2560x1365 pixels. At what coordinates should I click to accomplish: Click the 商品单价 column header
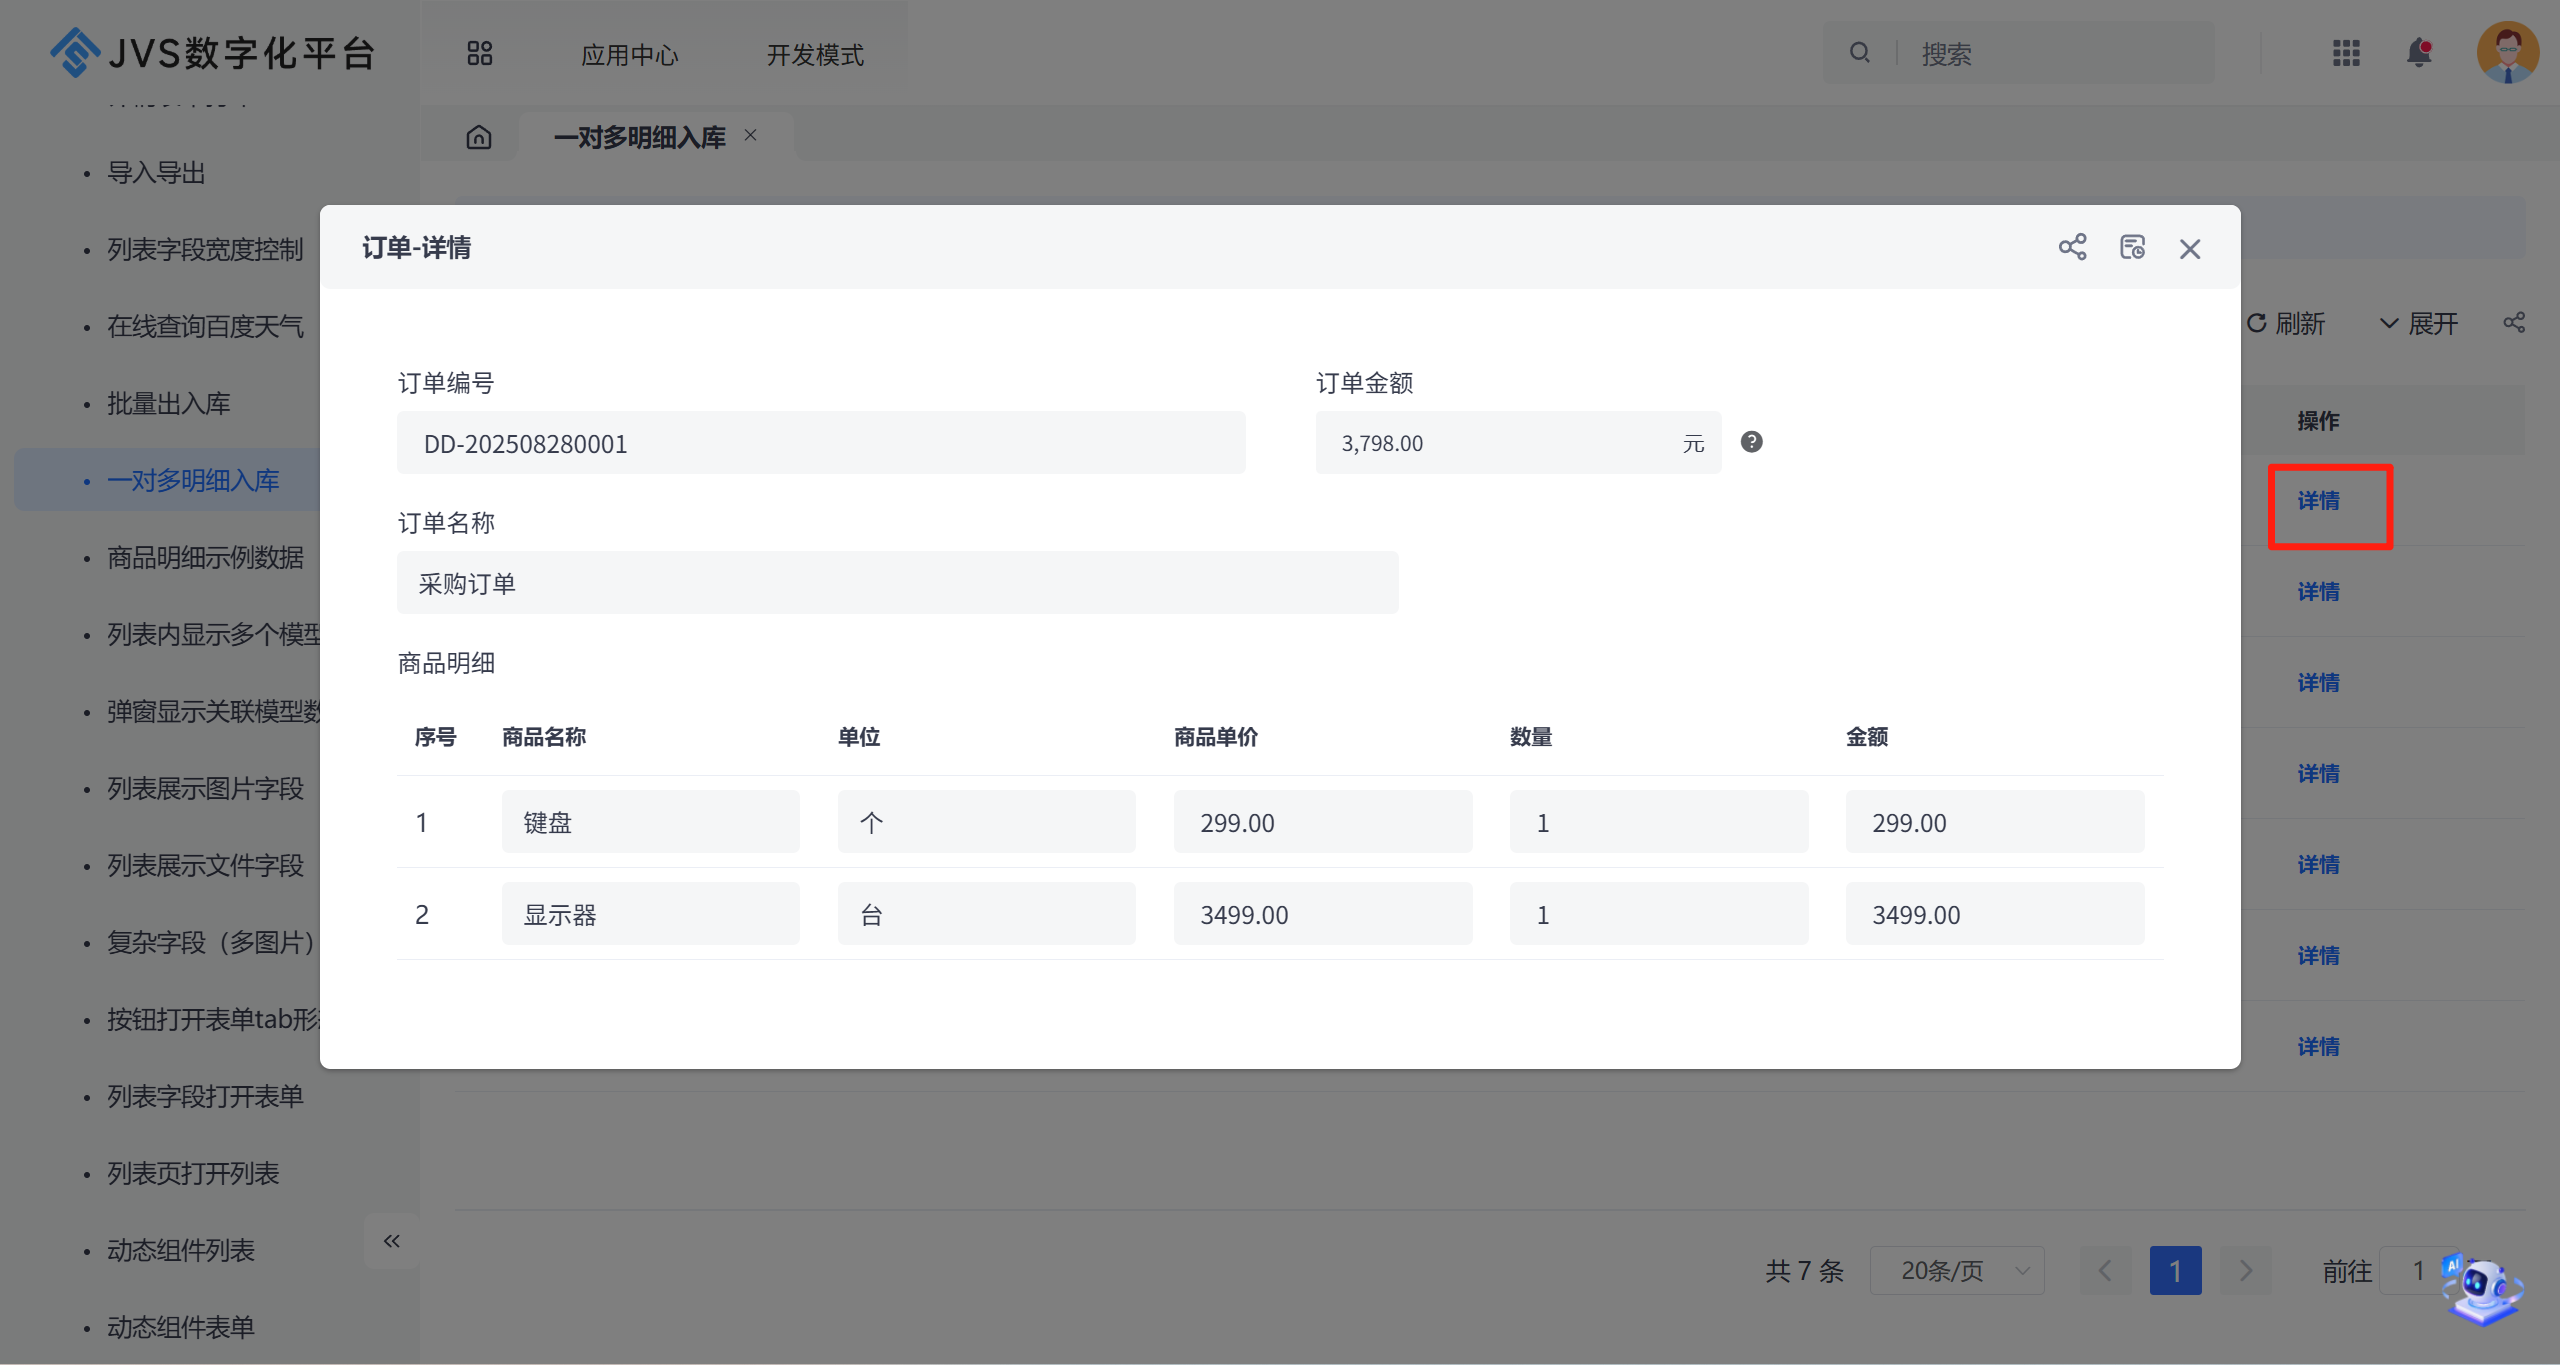point(1215,737)
